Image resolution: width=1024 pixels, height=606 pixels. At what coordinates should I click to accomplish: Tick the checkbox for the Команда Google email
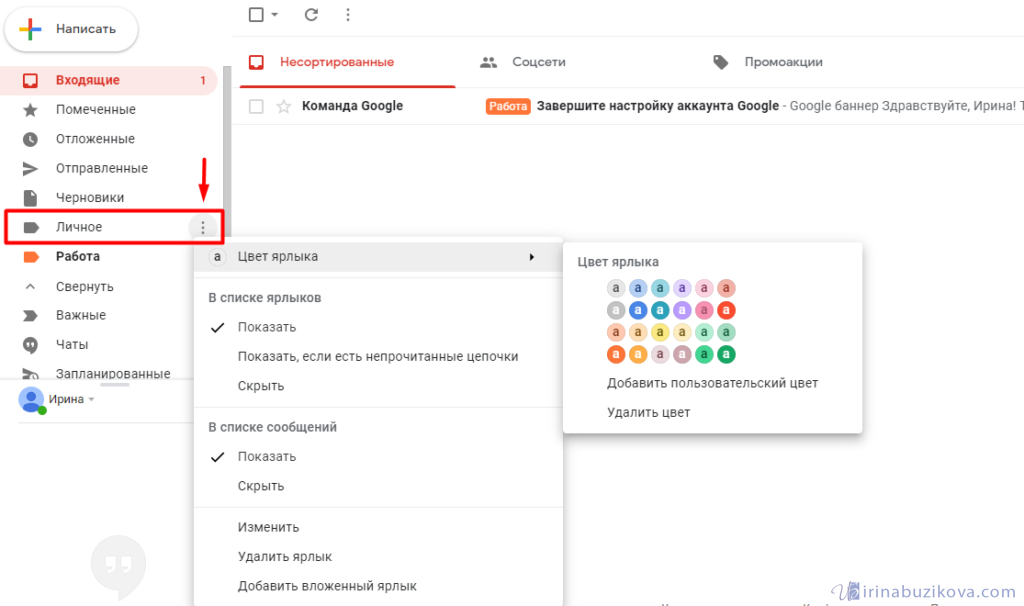[256, 106]
